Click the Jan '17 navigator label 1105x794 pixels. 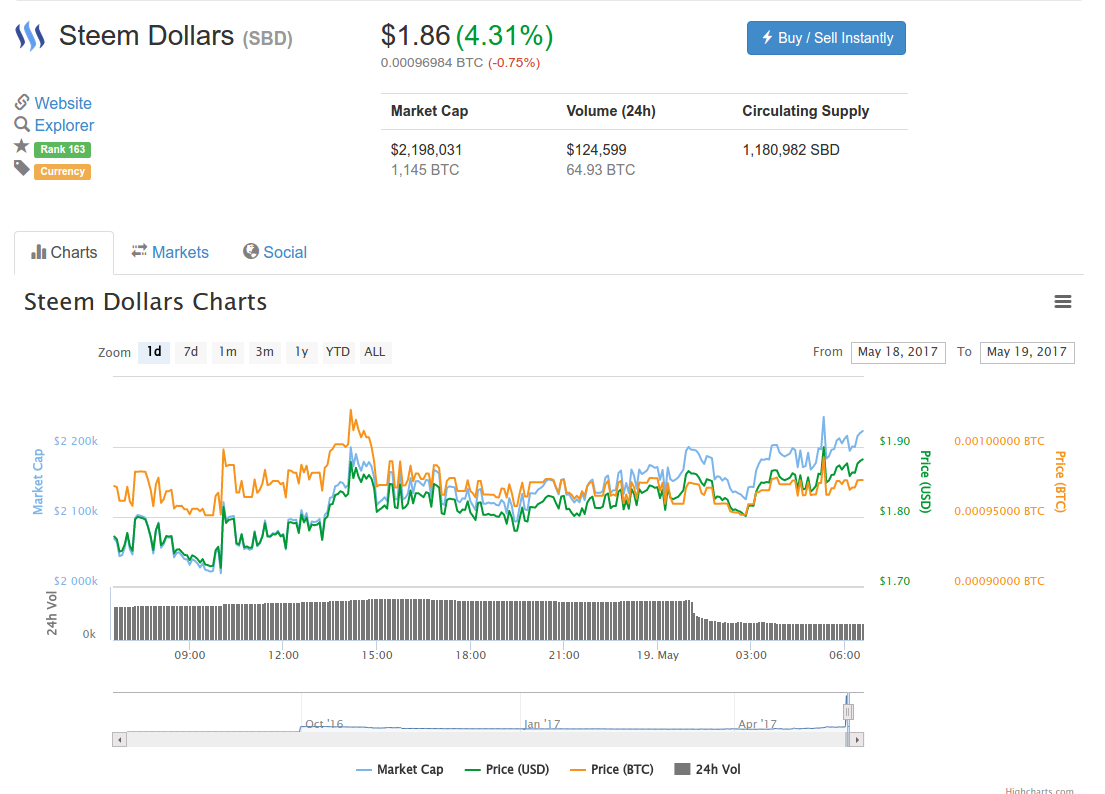542,724
